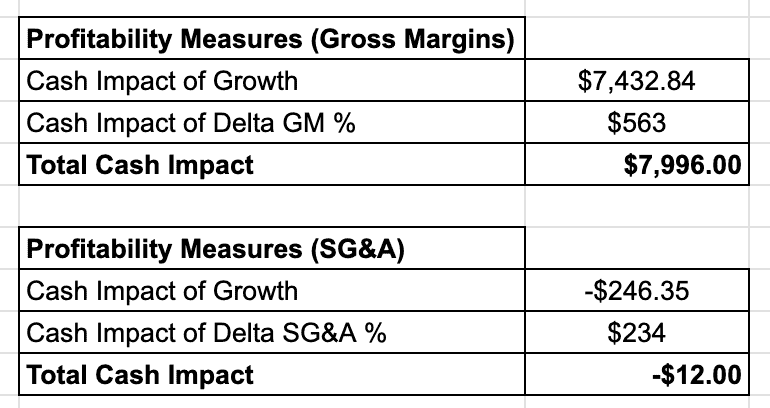The height and width of the screenshot is (408, 770).
Task: Click the blank cell directly below -$12.00
Action: (x=636, y=401)
